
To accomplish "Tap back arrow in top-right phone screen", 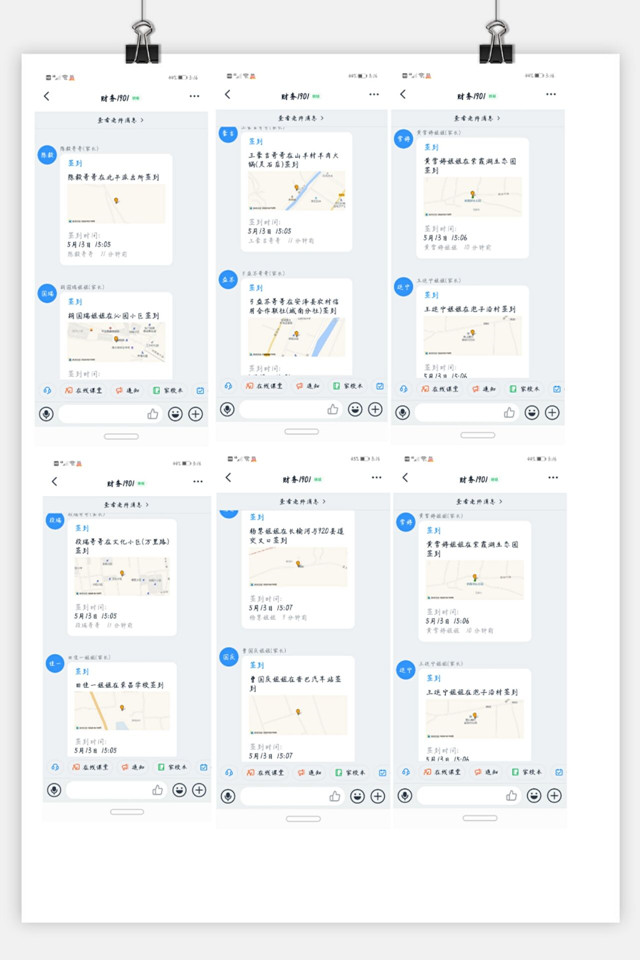I will tap(403, 94).
